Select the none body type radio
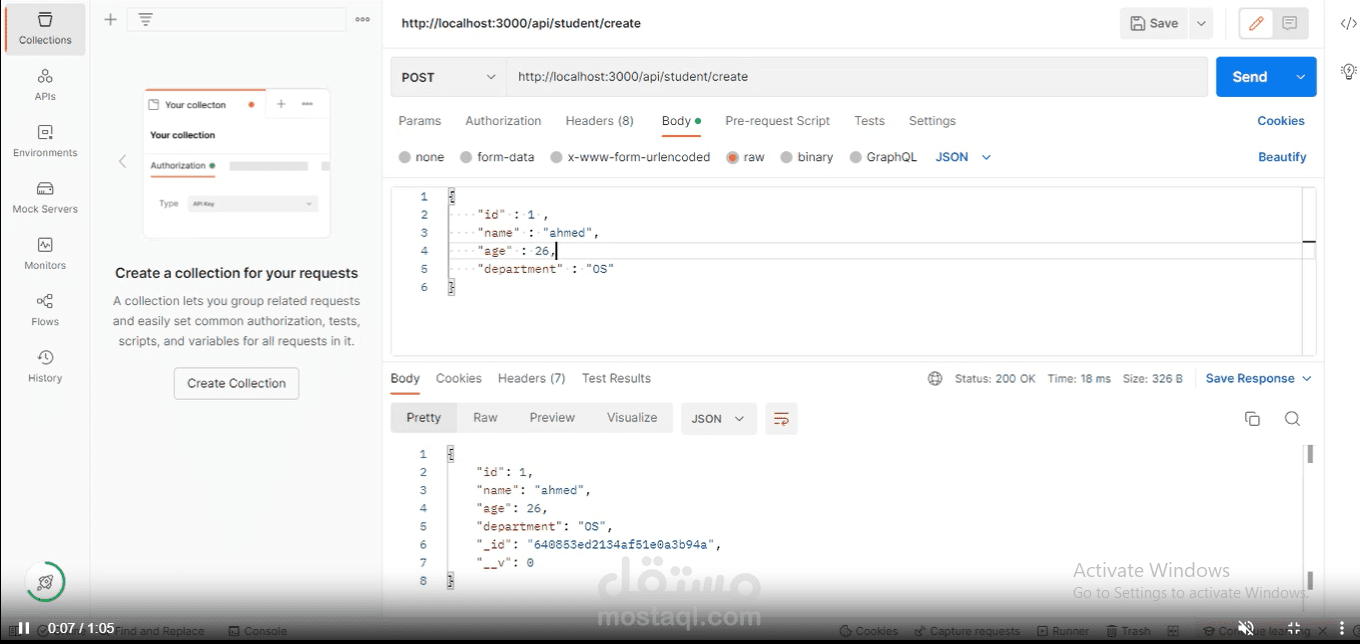The height and width of the screenshot is (644, 1360). coord(404,157)
